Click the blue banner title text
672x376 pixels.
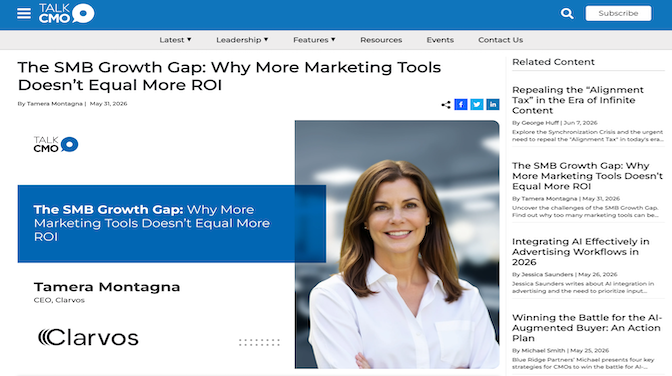(x=152, y=223)
